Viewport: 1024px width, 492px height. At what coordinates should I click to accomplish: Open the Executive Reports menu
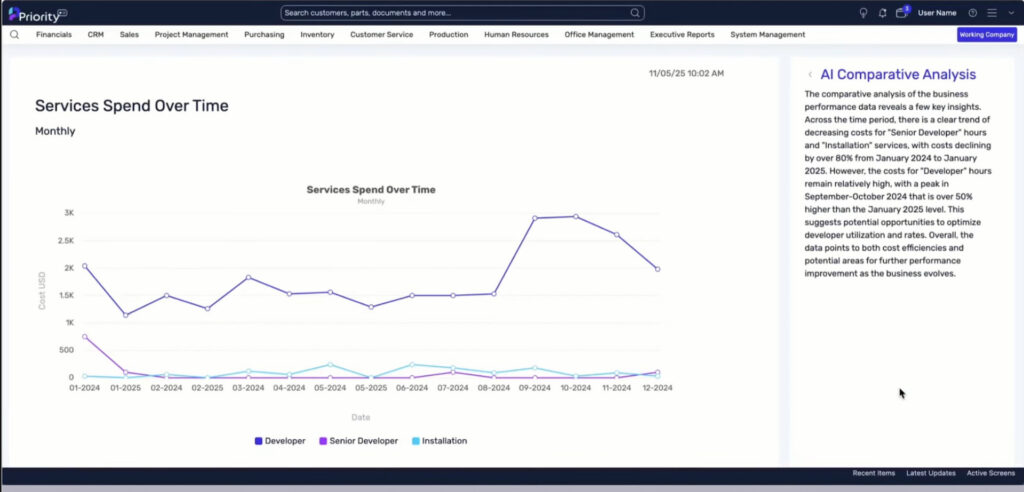coord(682,35)
